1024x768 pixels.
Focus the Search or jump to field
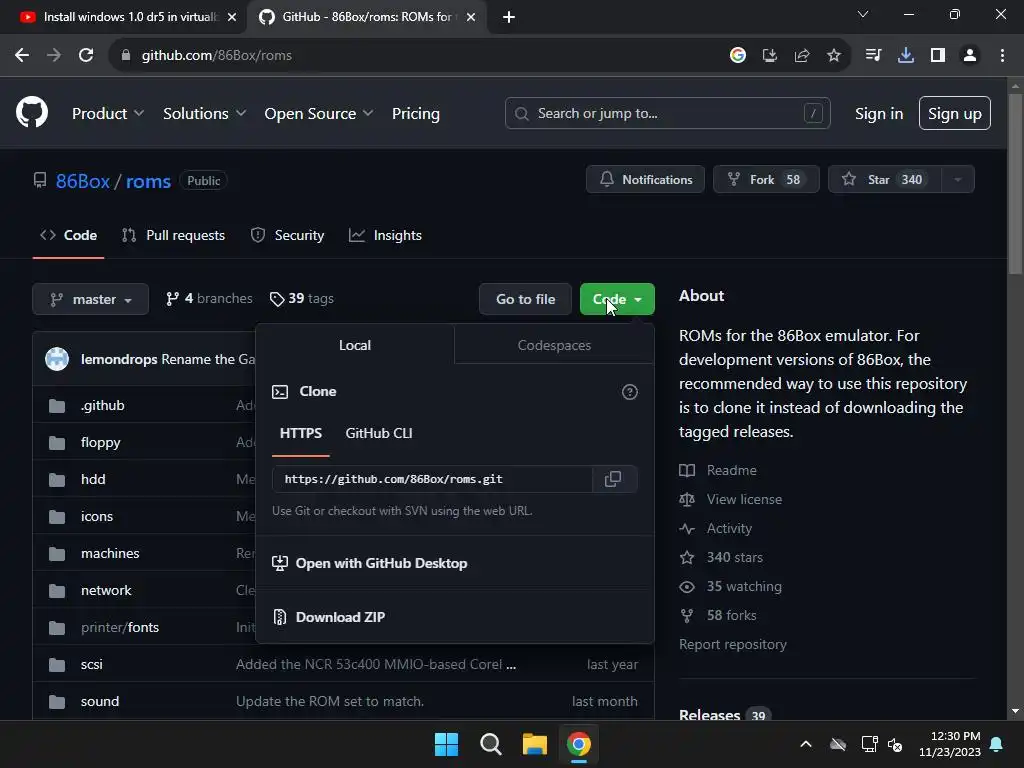point(667,113)
